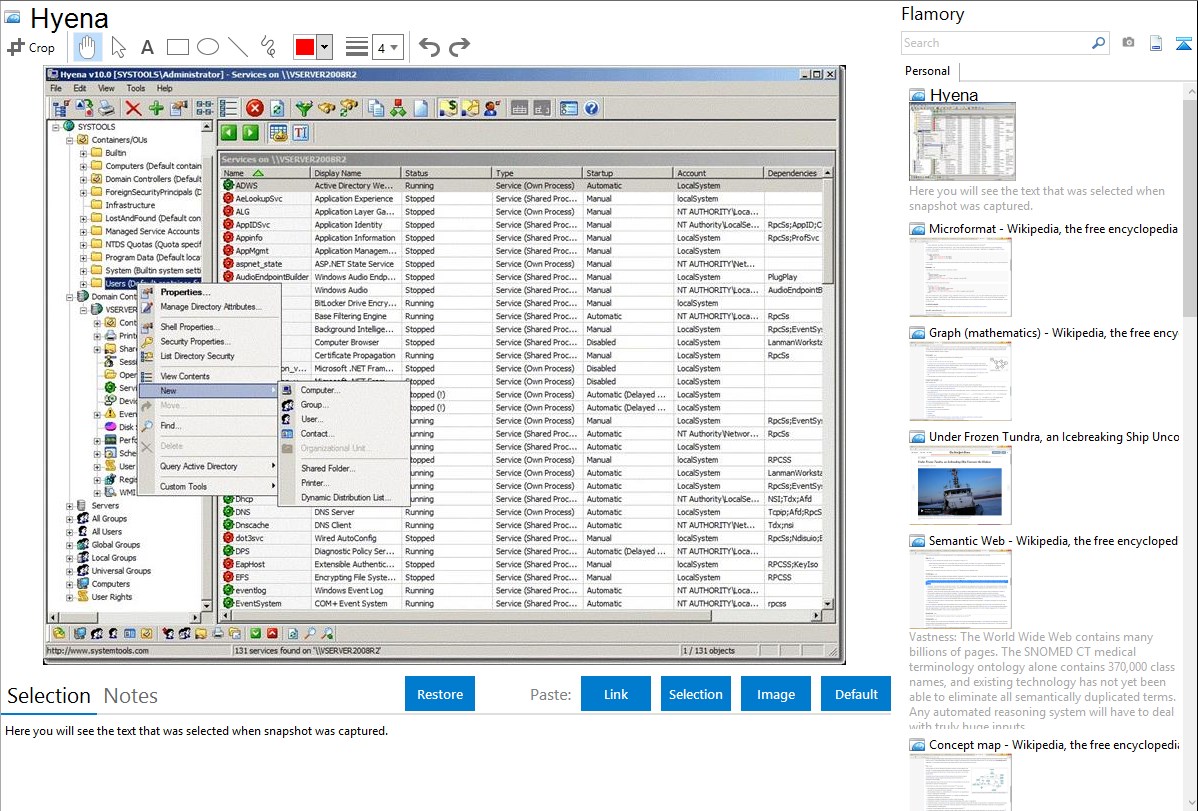Open the line width dropdown
This screenshot has width=1198, height=811.
pyautogui.click(x=388, y=47)
